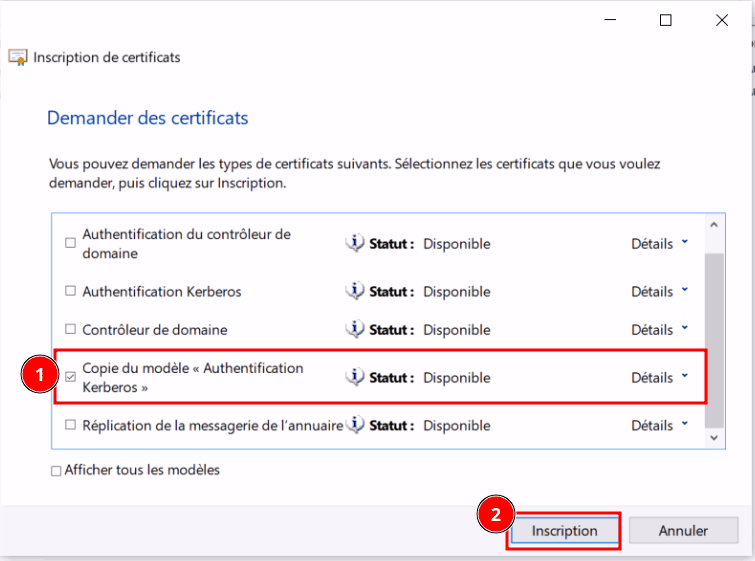Click info icon for Réplication de la messagerie row
This screenshot has height=561, width=755.
click(x=354, y=425)
